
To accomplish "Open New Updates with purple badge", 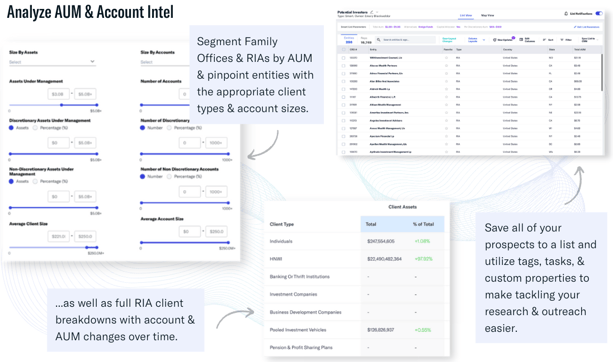I will 504,40.
